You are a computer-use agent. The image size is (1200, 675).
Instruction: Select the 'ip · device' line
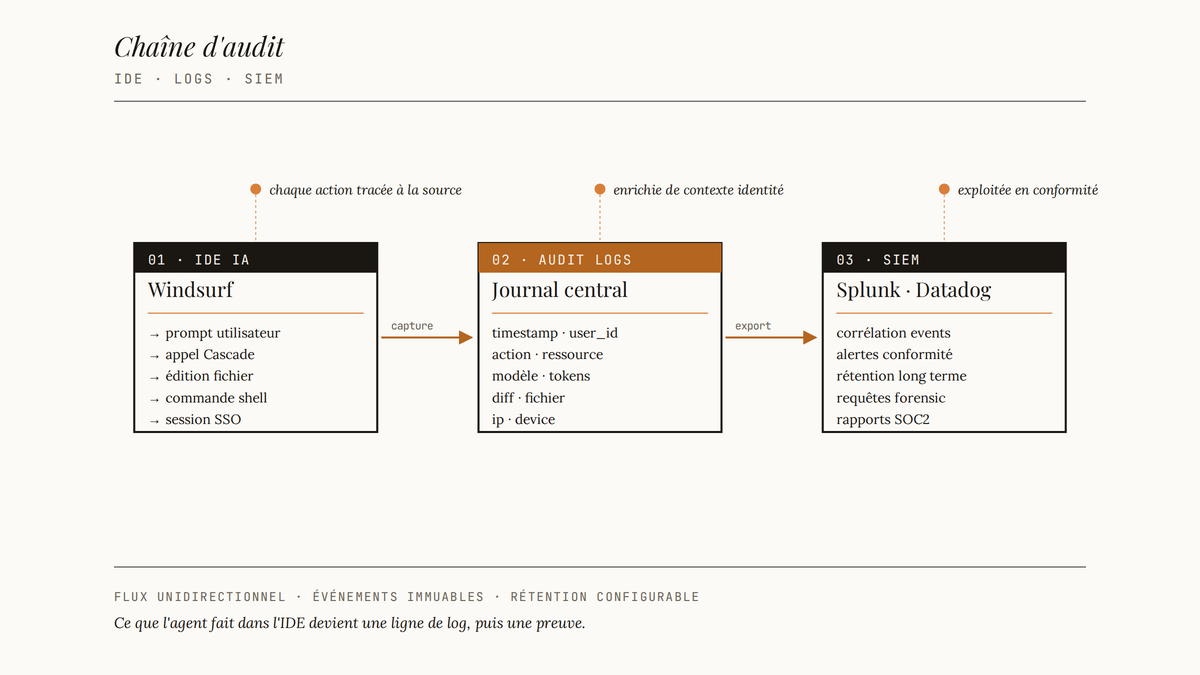523,420
